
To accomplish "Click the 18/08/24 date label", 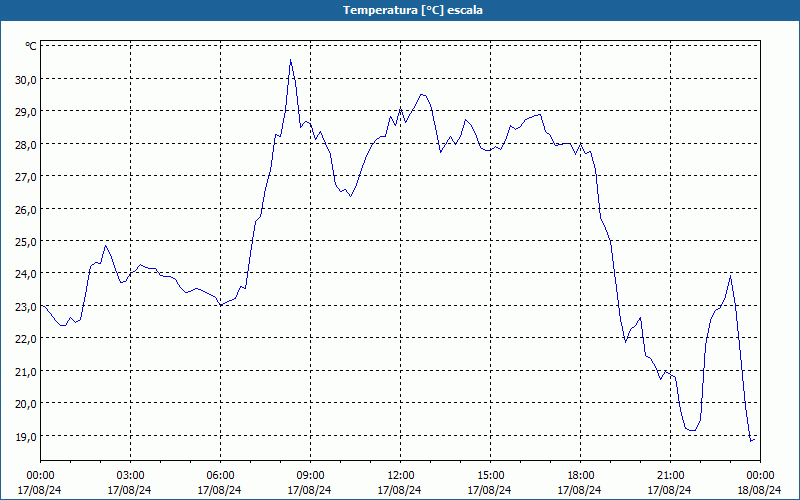I will tap(760, 490).
